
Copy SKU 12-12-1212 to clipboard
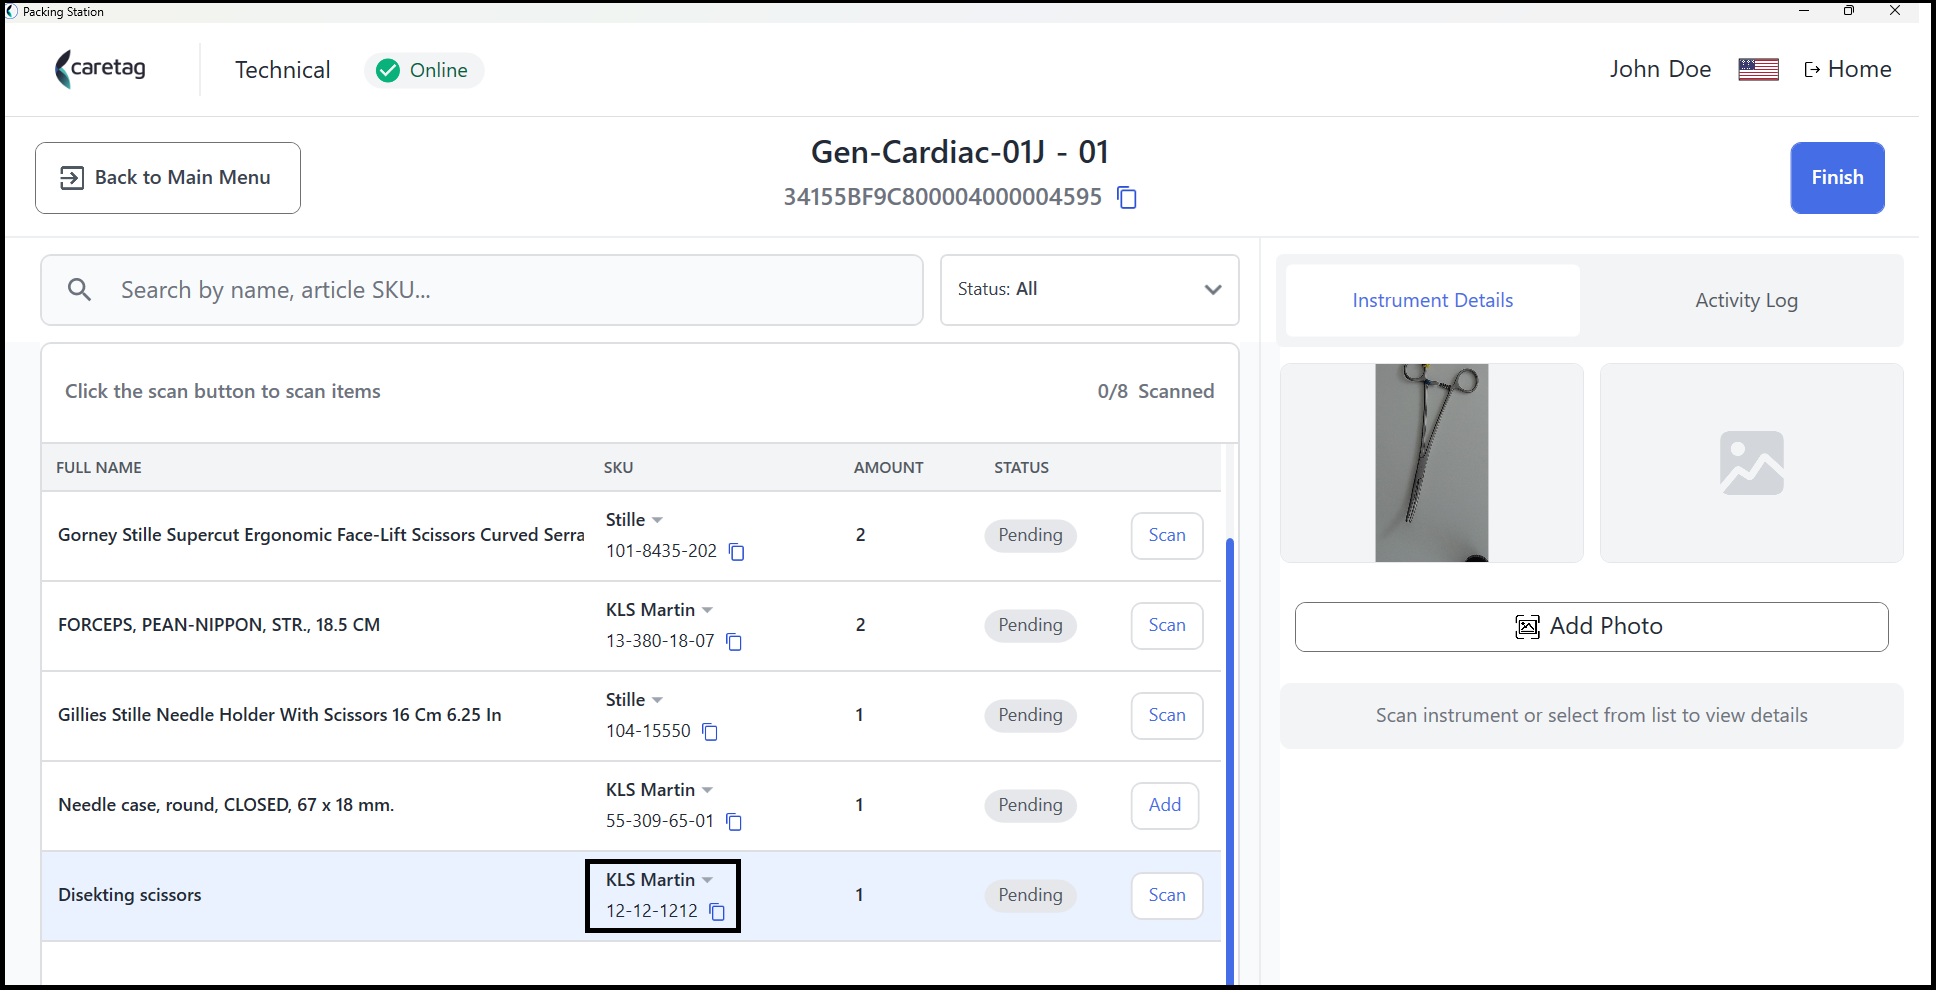point(717,912)
